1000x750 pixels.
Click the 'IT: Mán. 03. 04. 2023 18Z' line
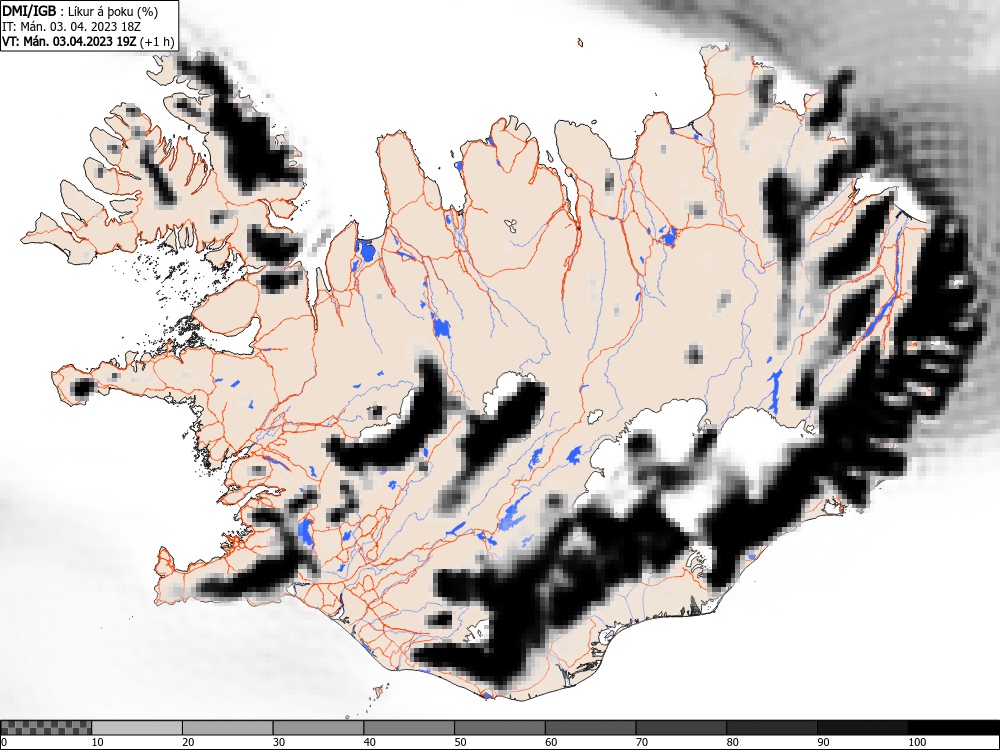pyautogui.click(x=71, y=27)
